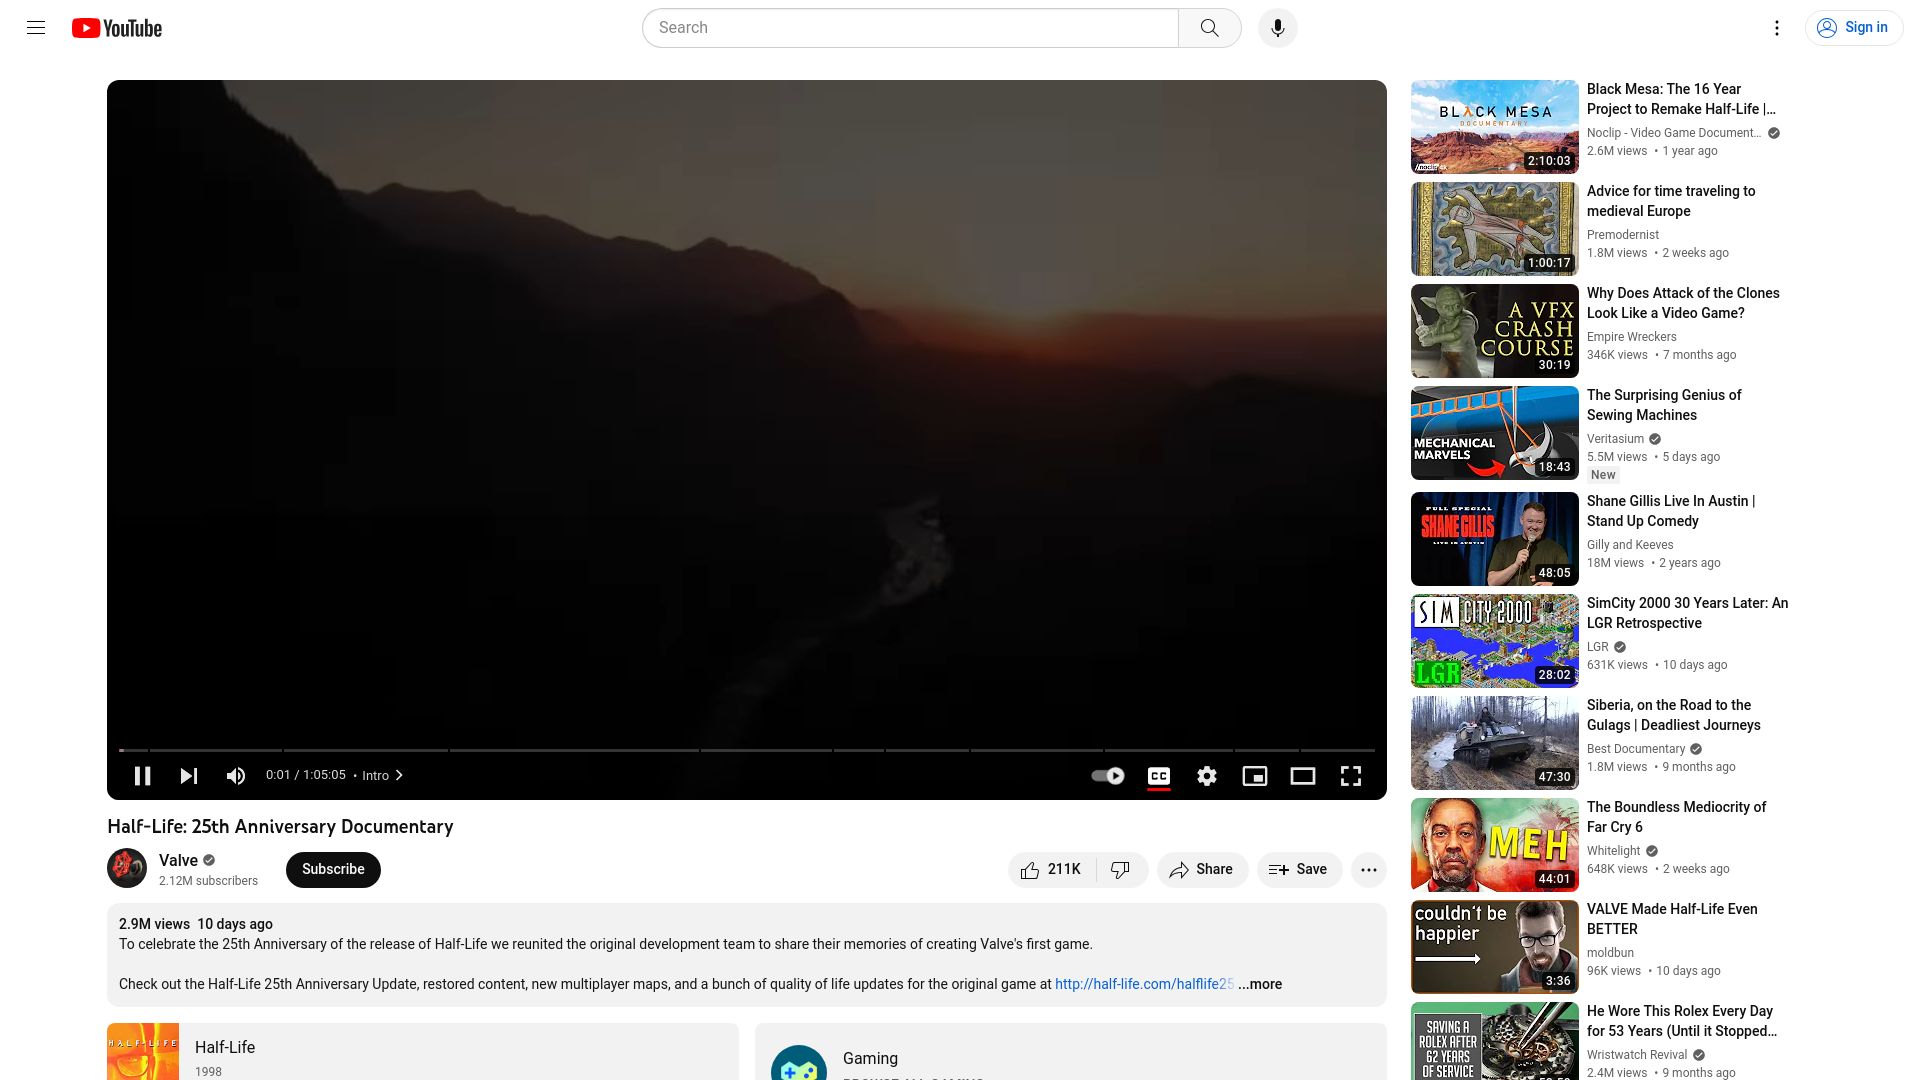Enable theater mode
Image resolution: width=1920 pixels, height=1080 pixels.
point(1303,776)
